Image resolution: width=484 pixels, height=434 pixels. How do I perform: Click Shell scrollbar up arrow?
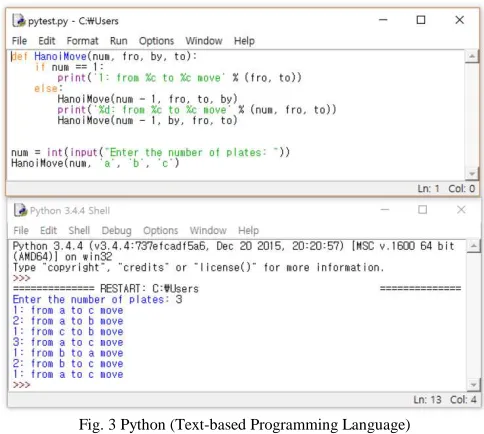tap(473, 246)
